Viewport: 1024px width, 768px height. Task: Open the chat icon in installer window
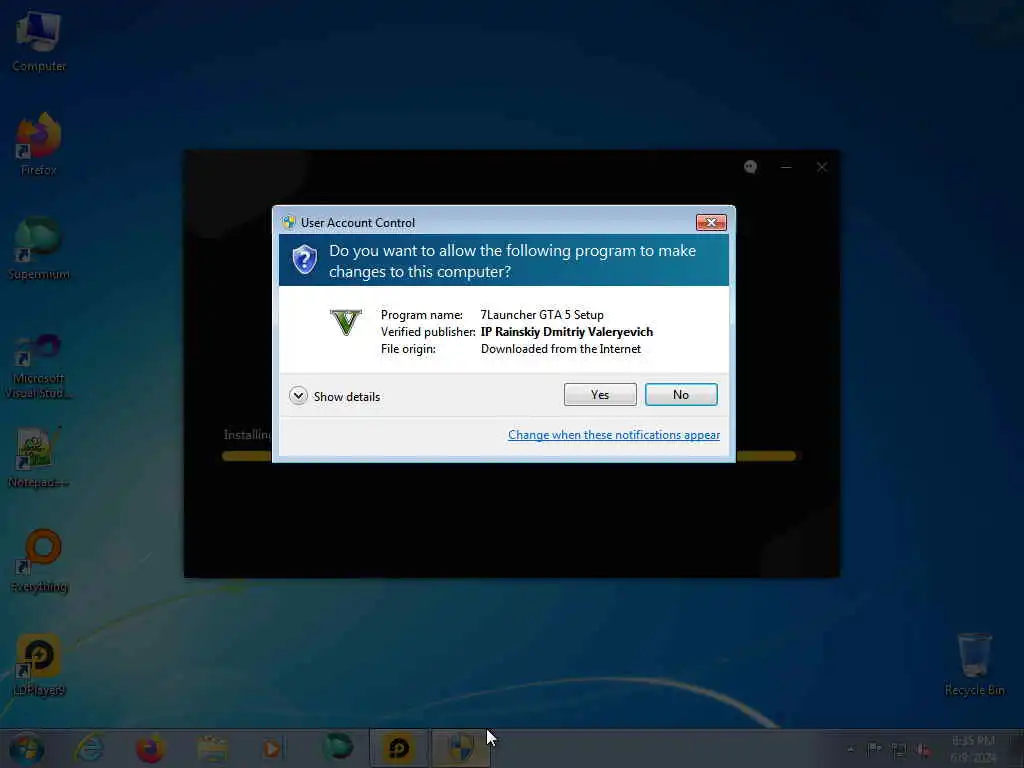(750, 167)
